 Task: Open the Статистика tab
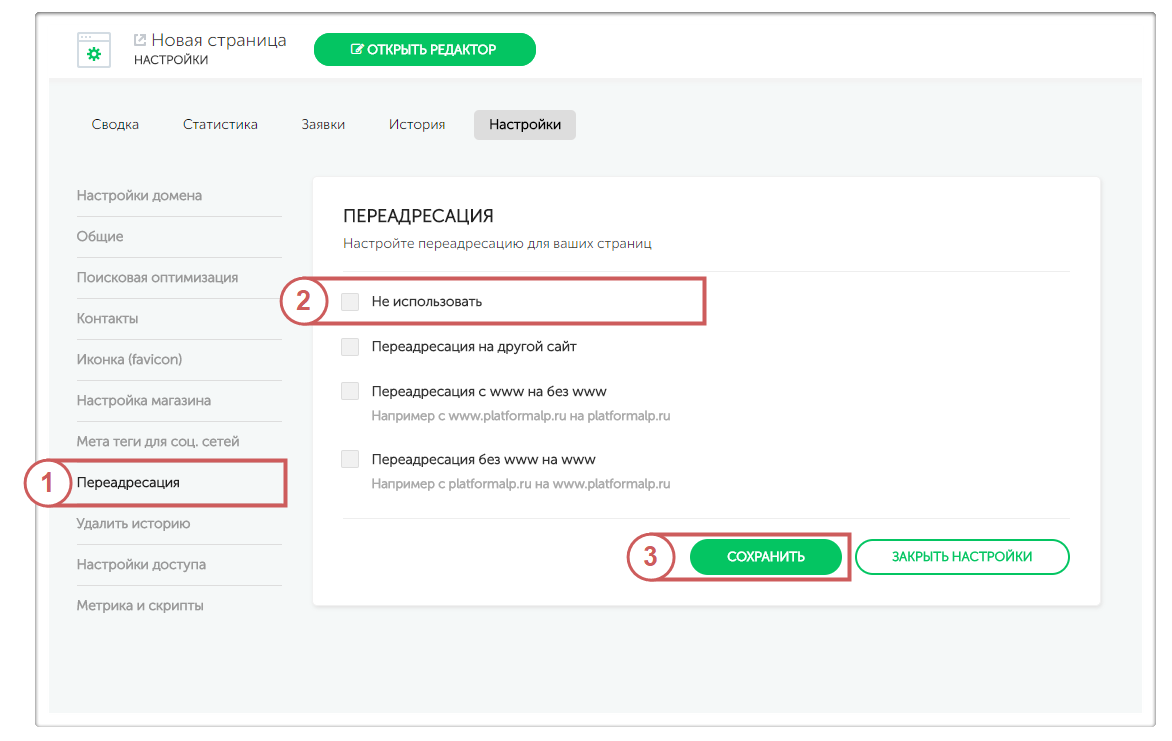click(x=220, y=125)
